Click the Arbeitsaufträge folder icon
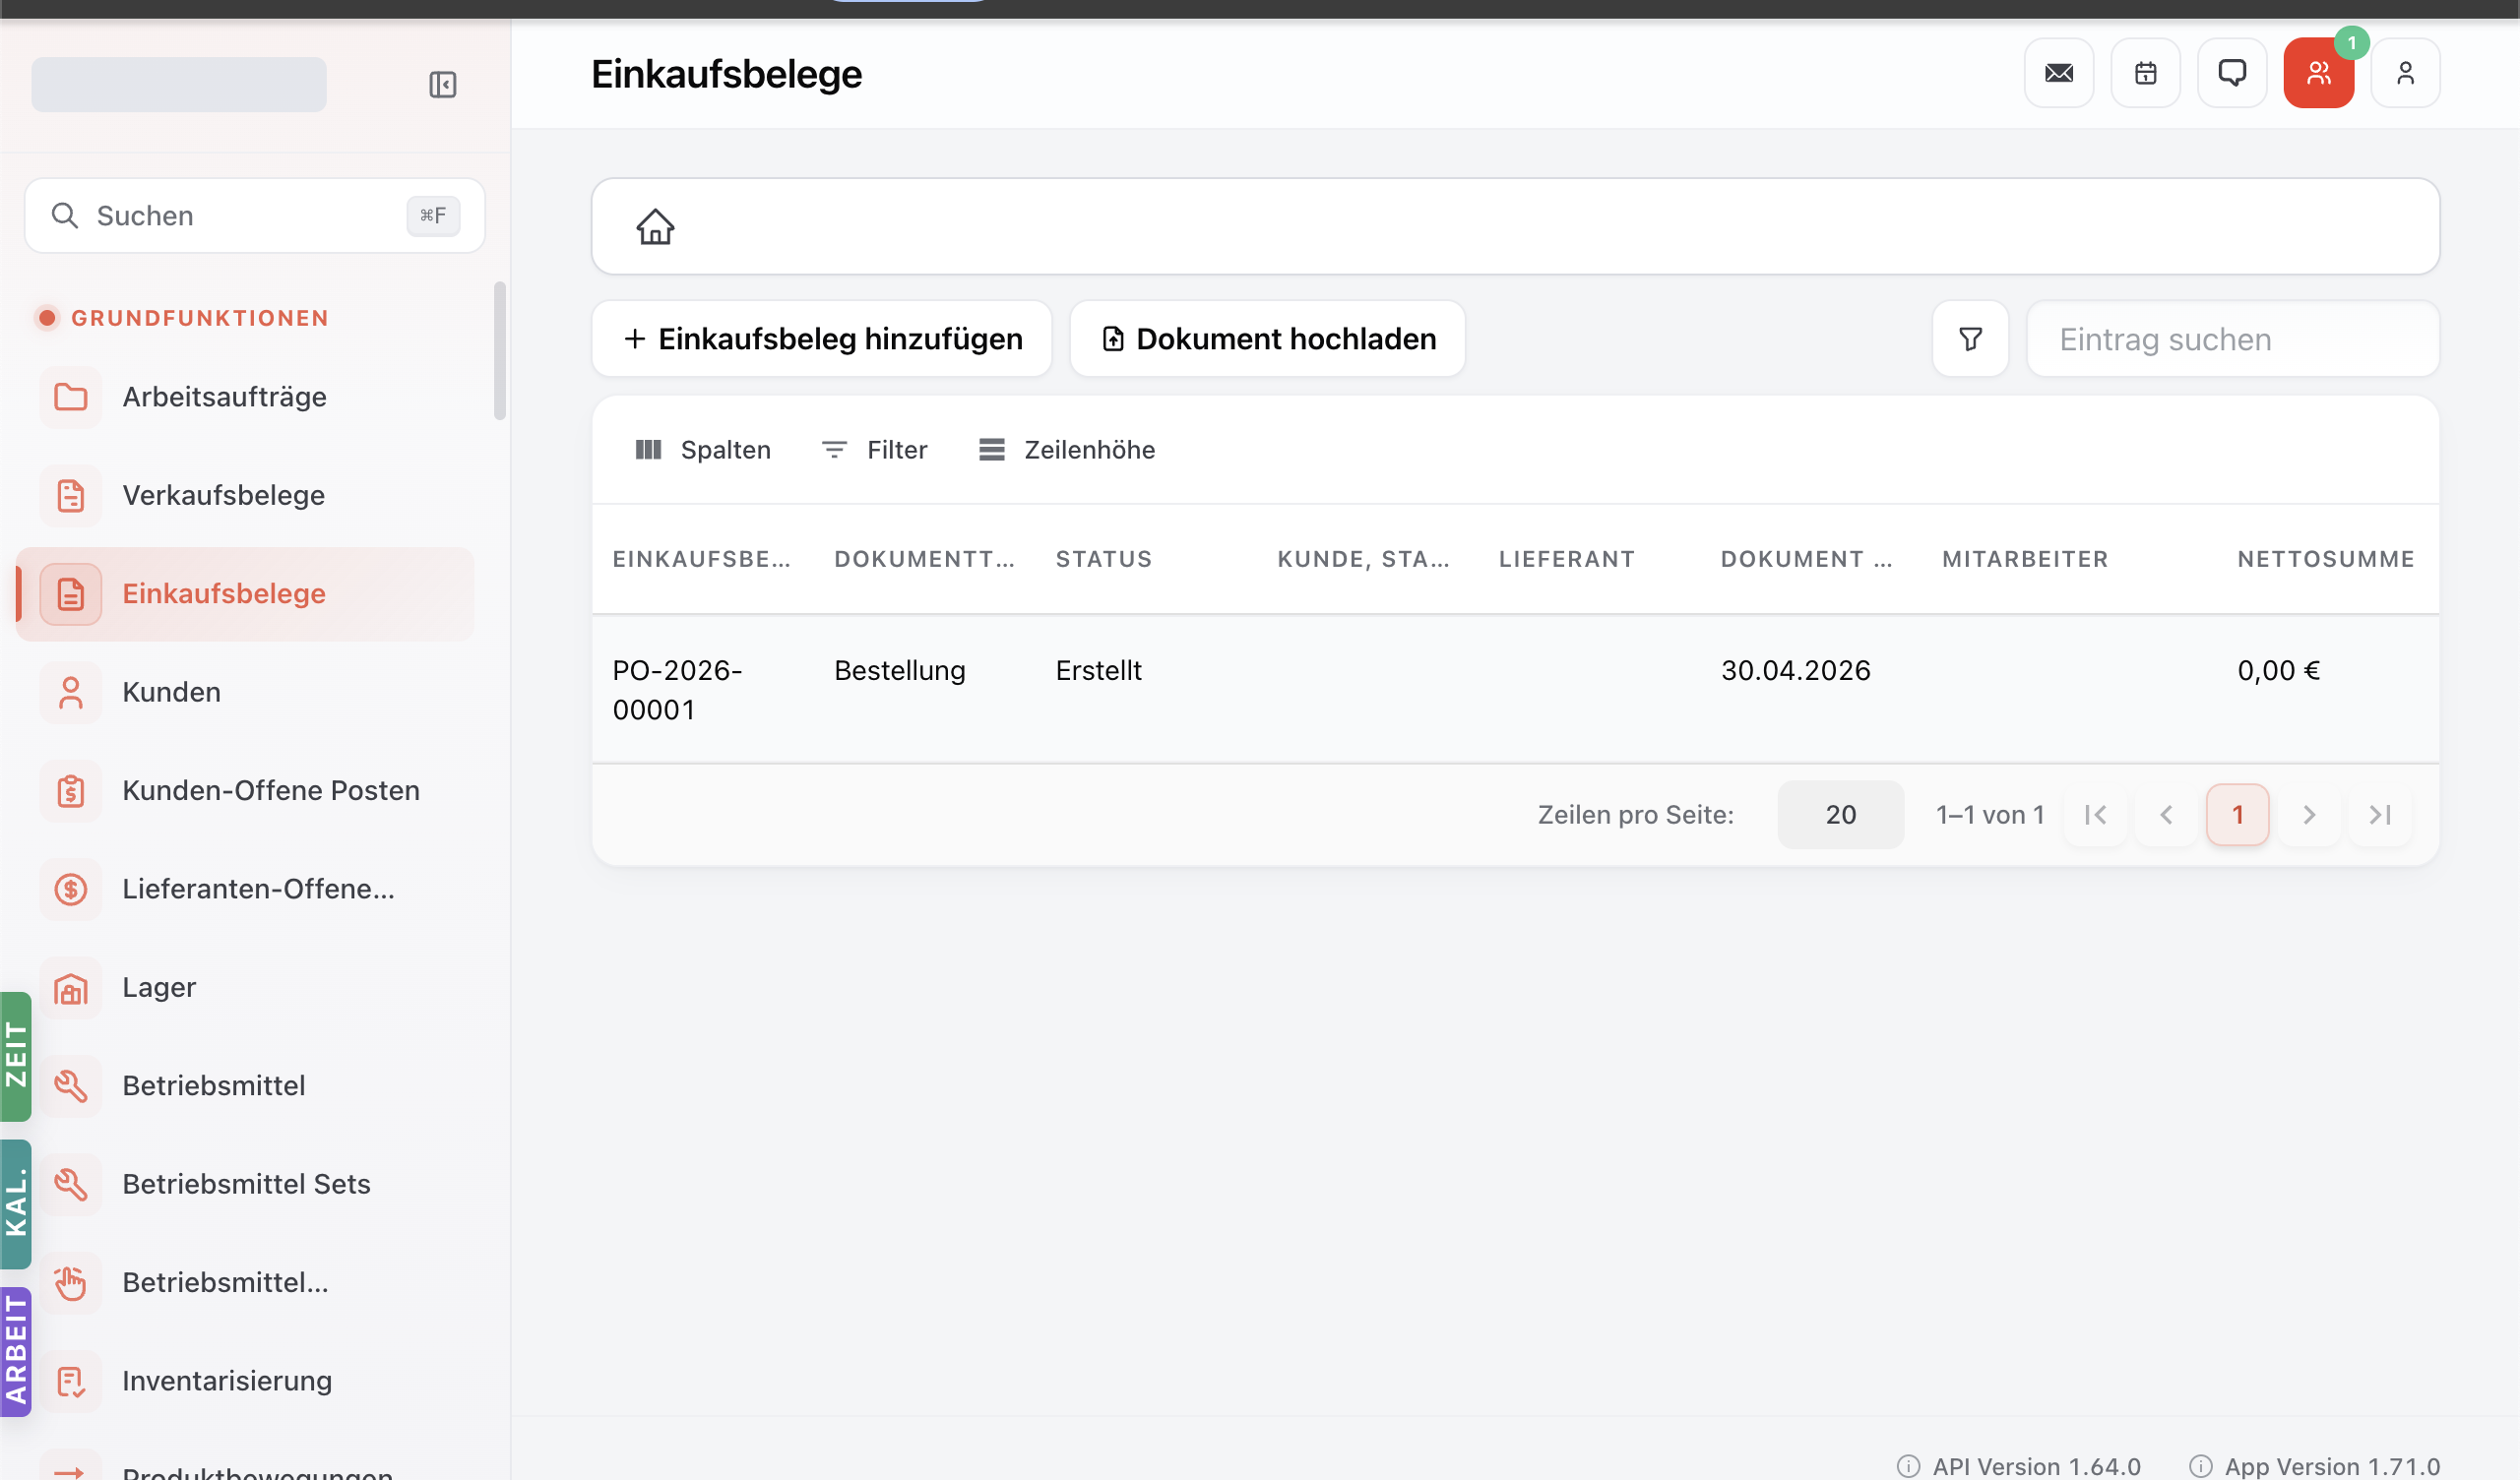 70,397
